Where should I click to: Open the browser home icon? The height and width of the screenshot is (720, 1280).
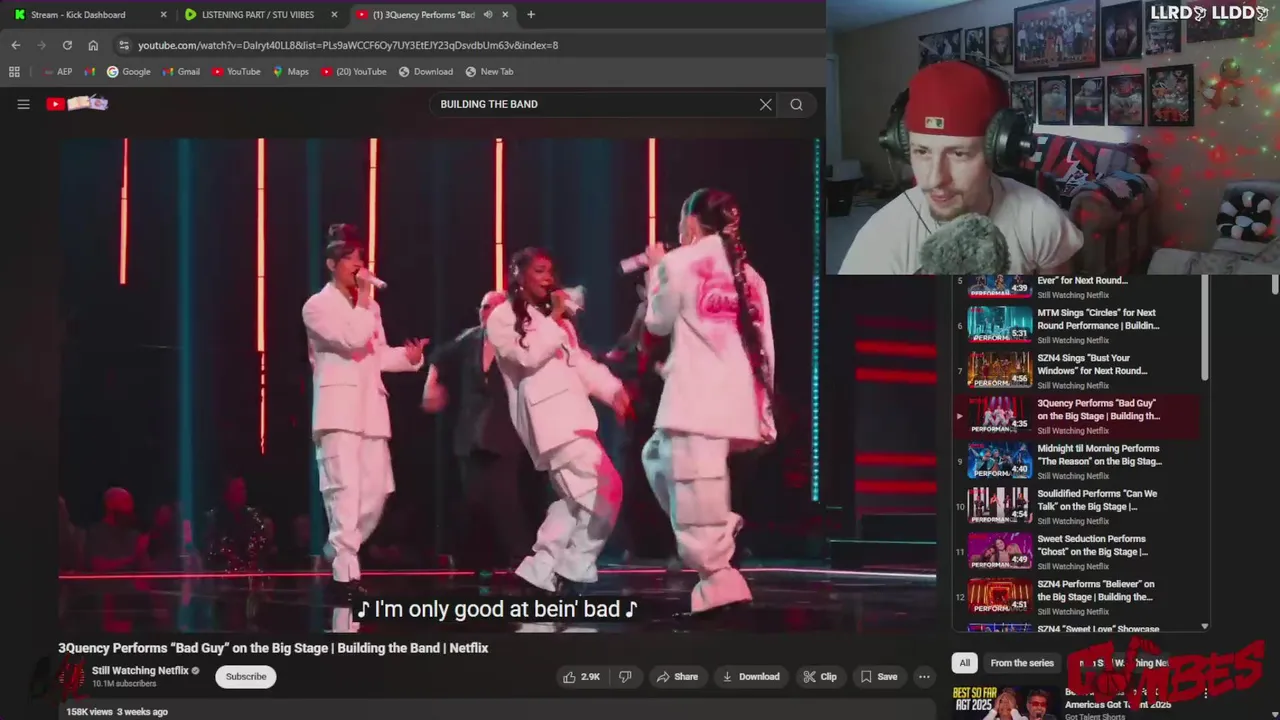pos(93,45)
